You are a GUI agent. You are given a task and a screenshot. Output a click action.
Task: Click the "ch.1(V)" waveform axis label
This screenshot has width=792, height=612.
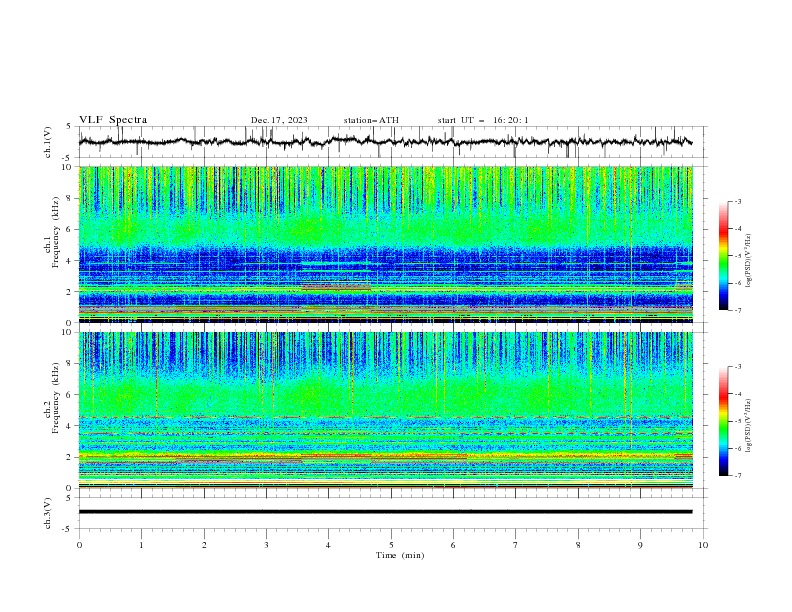click(x=48, y=142)
